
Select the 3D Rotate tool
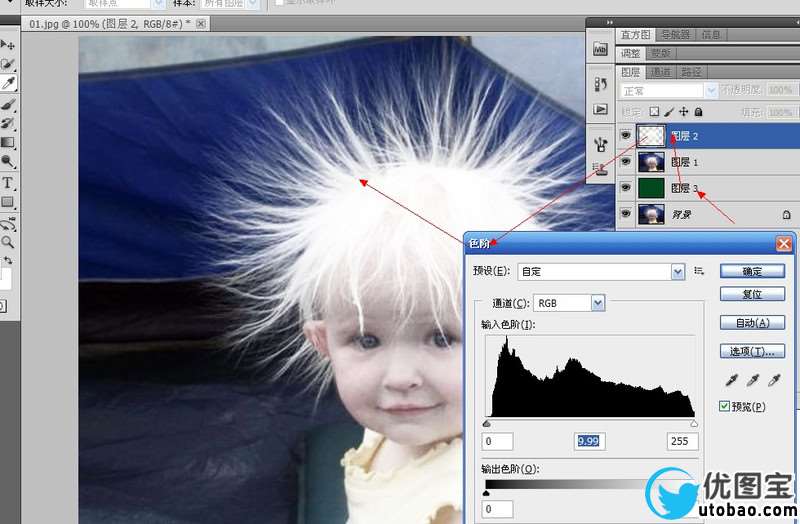click(x=7, y=223)
